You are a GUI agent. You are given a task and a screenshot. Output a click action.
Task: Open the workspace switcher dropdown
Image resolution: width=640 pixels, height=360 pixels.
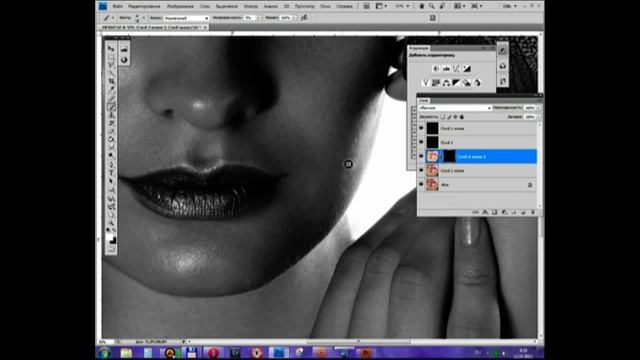(510, 6)
